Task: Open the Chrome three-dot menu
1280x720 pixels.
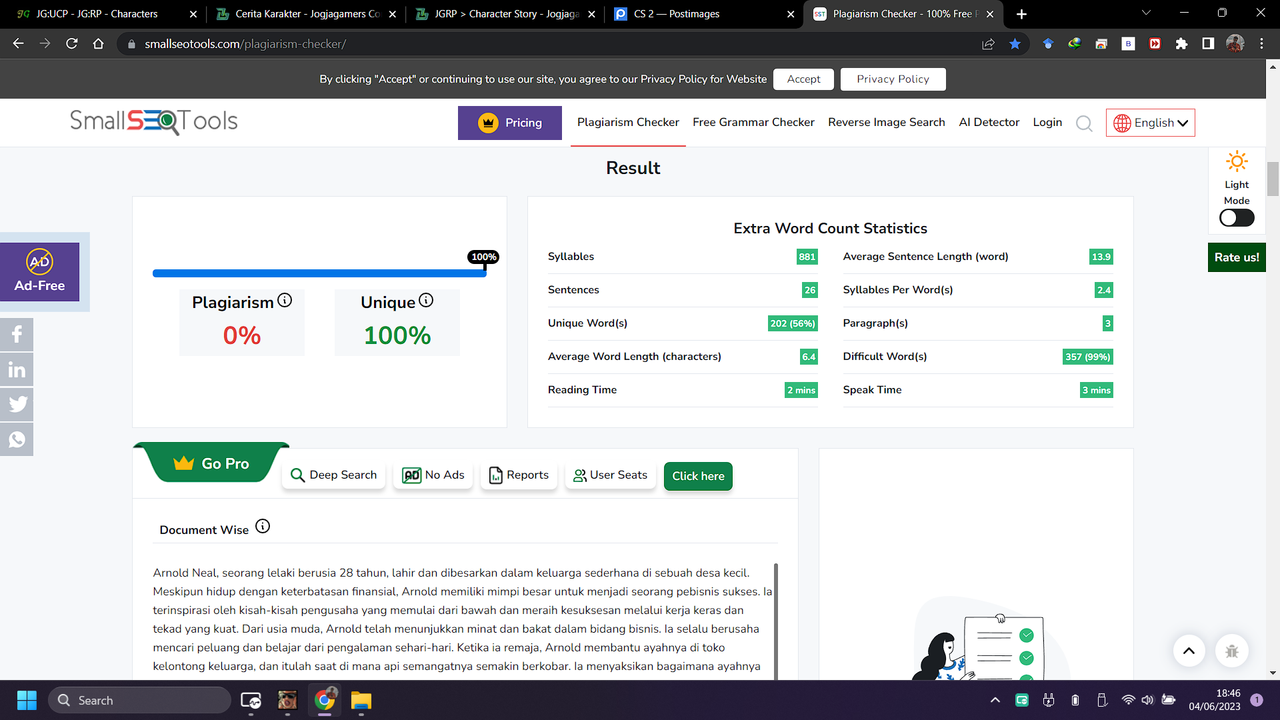Action: point(1261,44)
